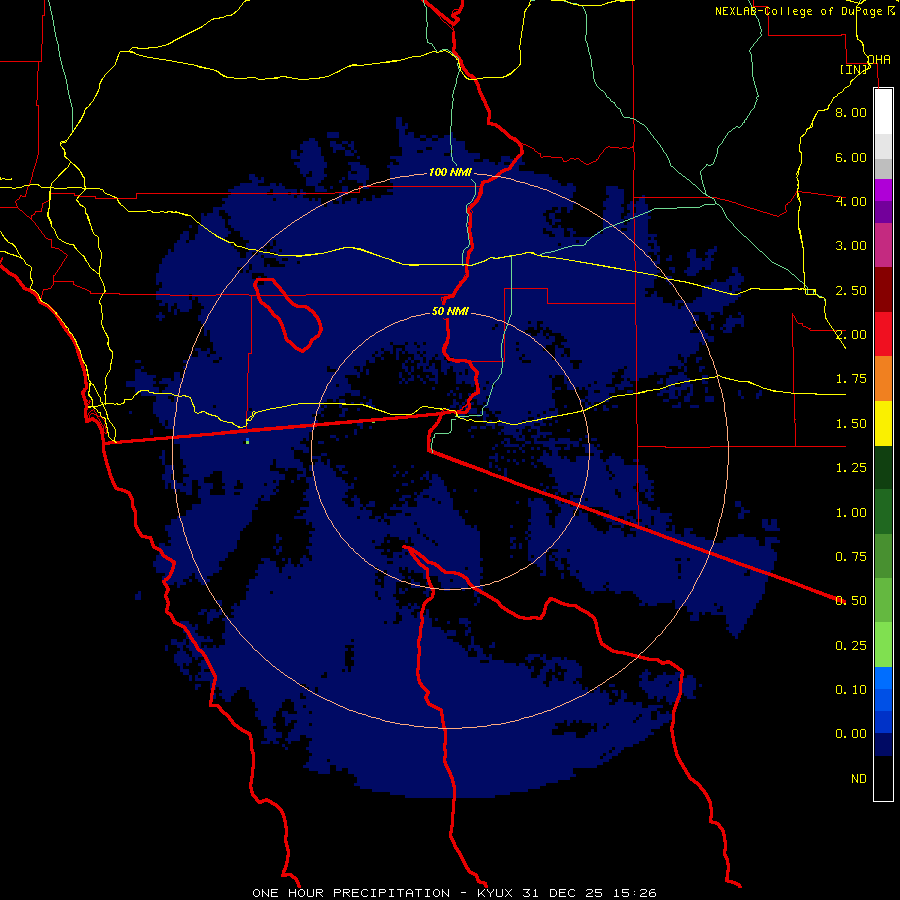The height and width of the screenshot is (900, 900).
Task: Select the 0.10 legend value
Action: pyautogui.click(x=851, y=690)
